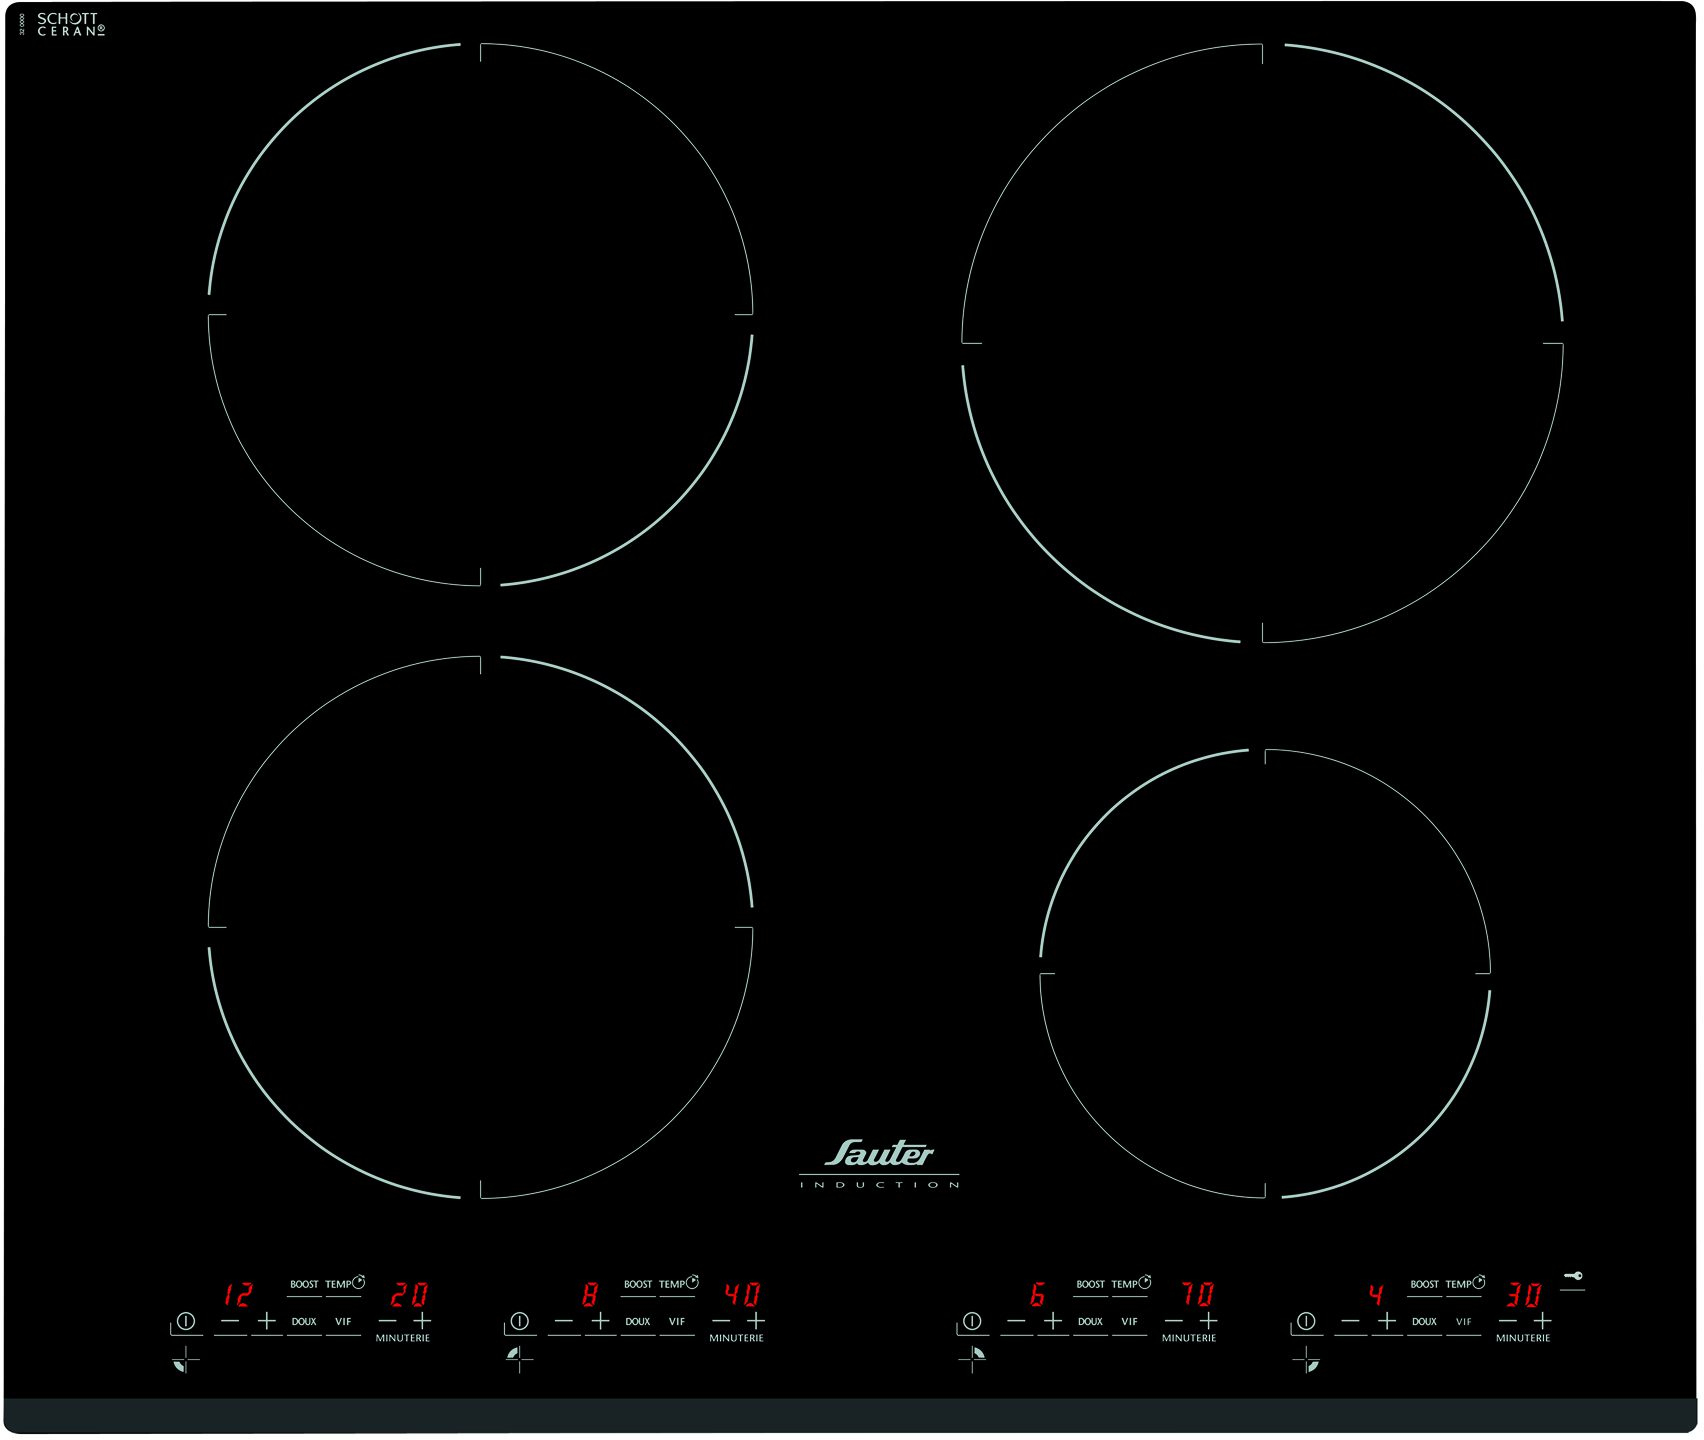Select VIF for the zone at level 8
Screen dimensions: 1704x1440
click(677, 1321)
